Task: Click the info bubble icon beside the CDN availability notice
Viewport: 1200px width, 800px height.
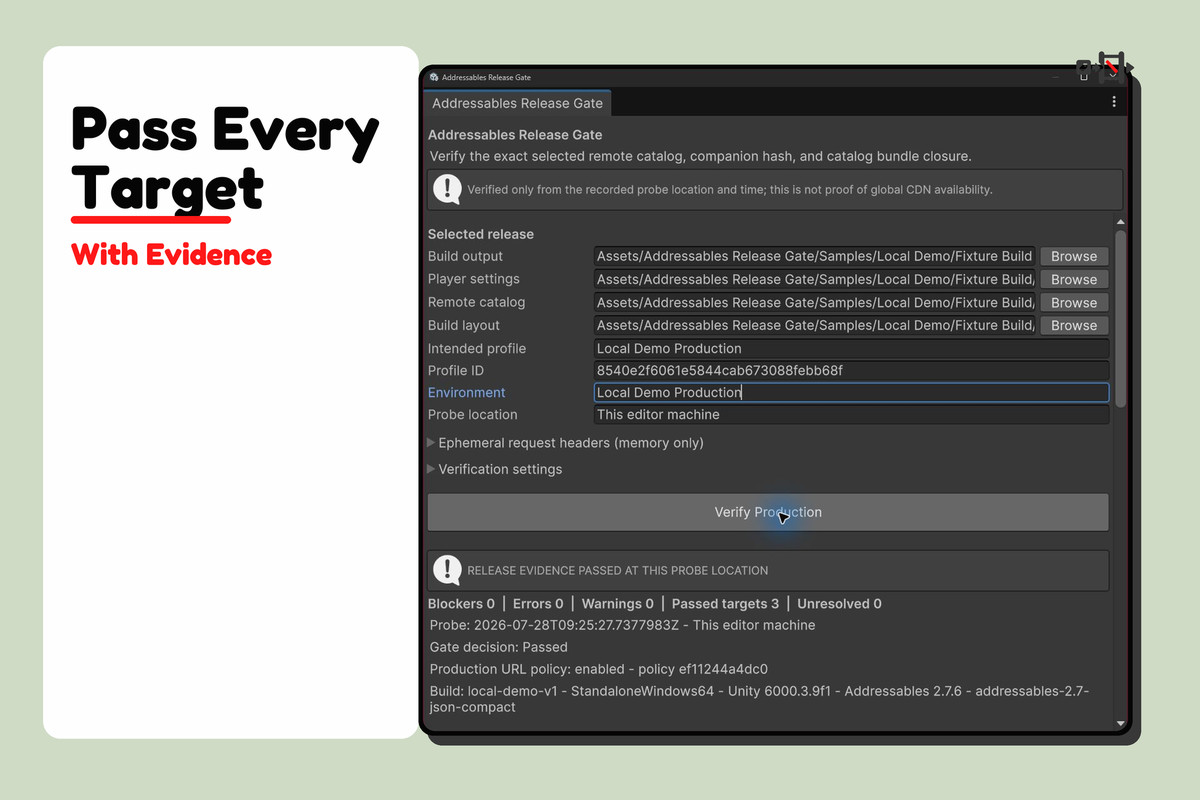Action: (x=447, y=189)
